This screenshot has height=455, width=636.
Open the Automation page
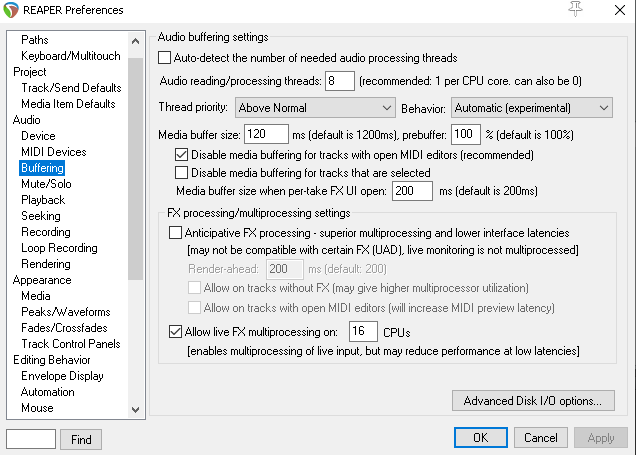pyautogui.click(x=47, y=392)
